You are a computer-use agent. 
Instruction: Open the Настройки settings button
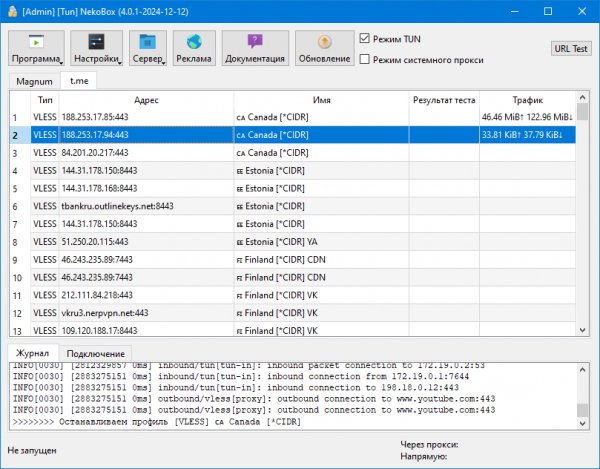(x=96, y=48)
